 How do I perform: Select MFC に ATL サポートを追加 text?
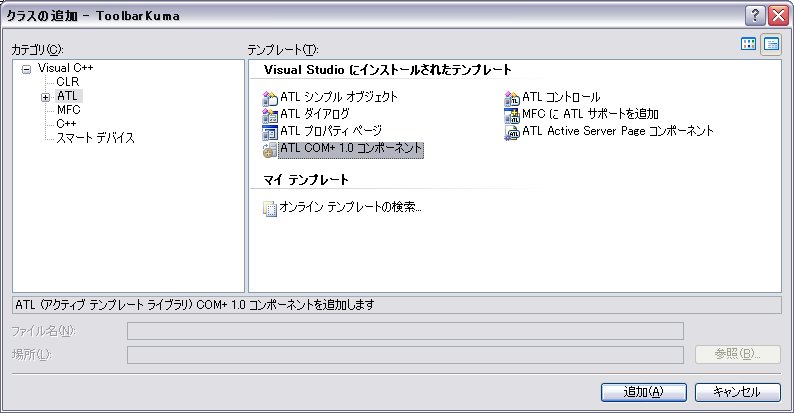590,114
